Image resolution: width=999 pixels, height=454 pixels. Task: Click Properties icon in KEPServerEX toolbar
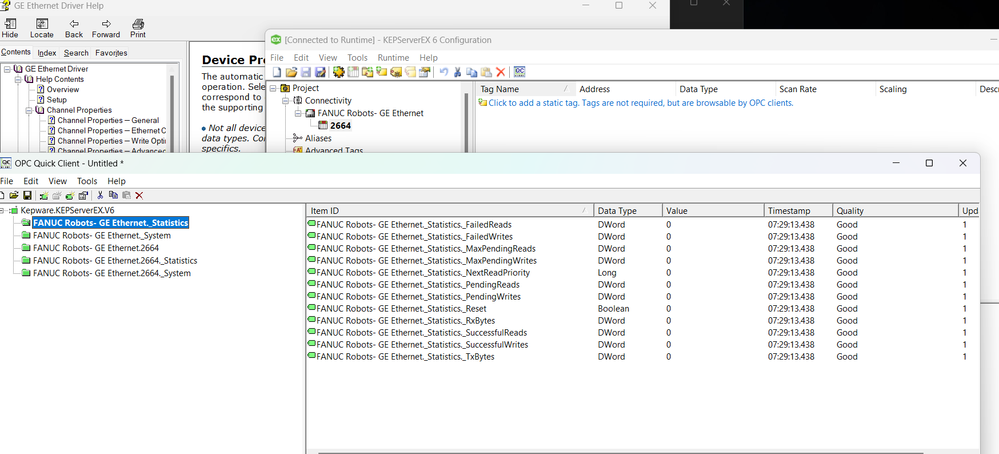(x=424, y=72)
